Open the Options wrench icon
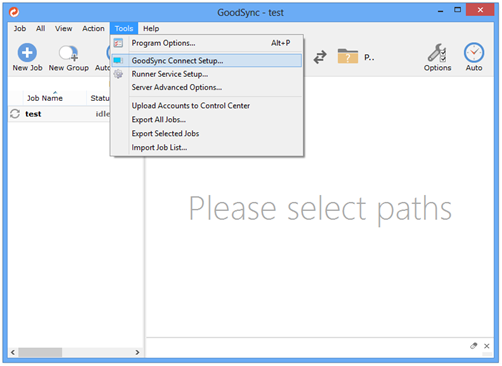This screenshot has width=502, height=366. (x=437, y=53)
